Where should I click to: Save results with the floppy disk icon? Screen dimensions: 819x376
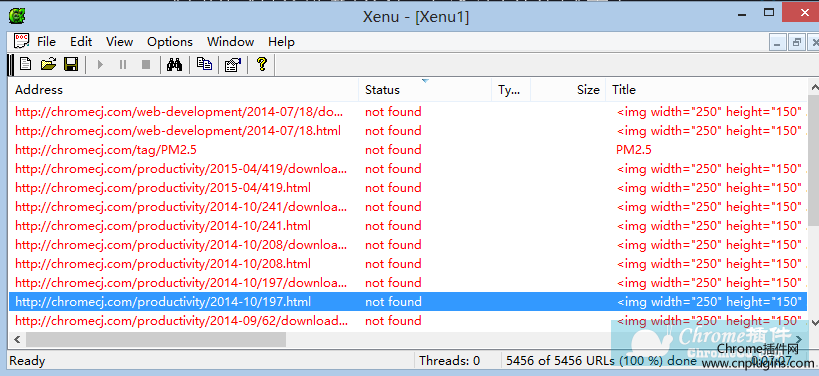coord(71,64)
